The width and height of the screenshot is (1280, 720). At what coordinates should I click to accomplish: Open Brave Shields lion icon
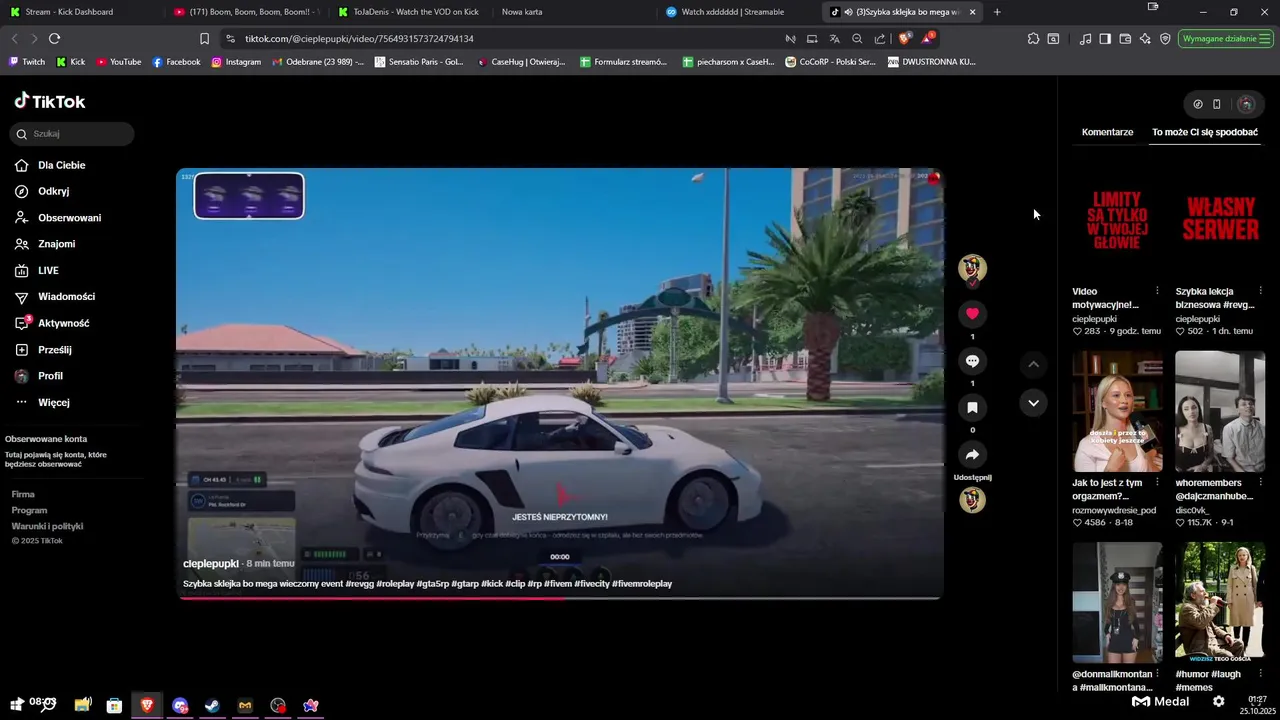(x=904, y=38)
